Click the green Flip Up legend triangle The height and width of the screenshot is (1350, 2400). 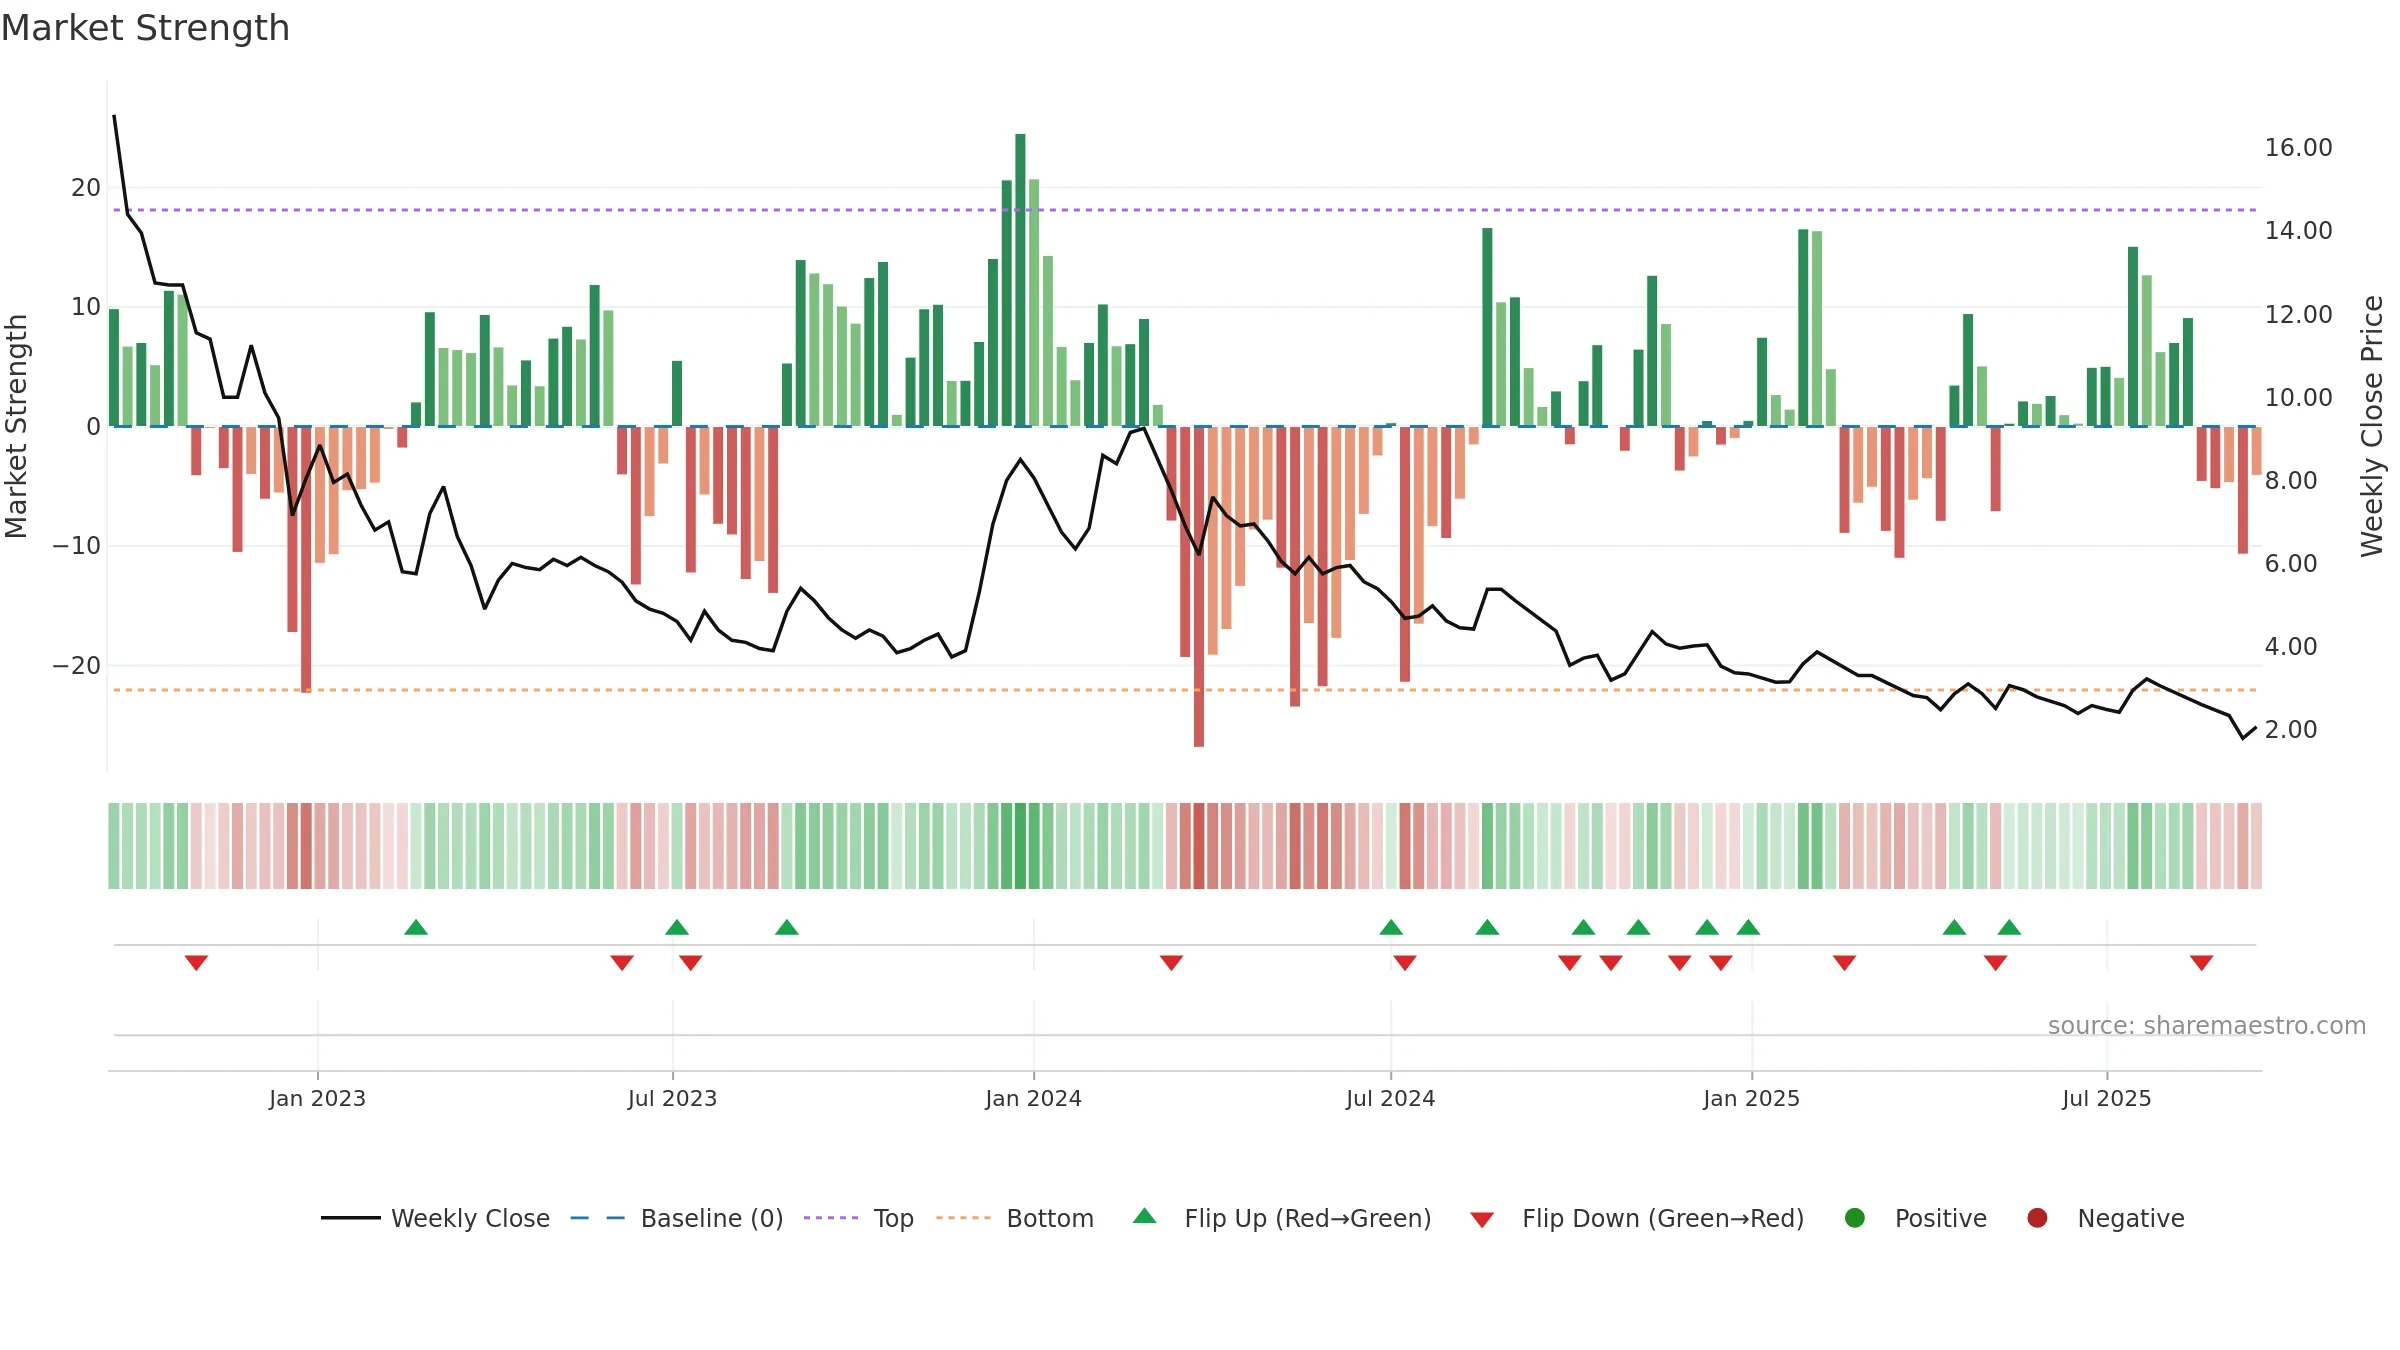coord(1145,1216)
